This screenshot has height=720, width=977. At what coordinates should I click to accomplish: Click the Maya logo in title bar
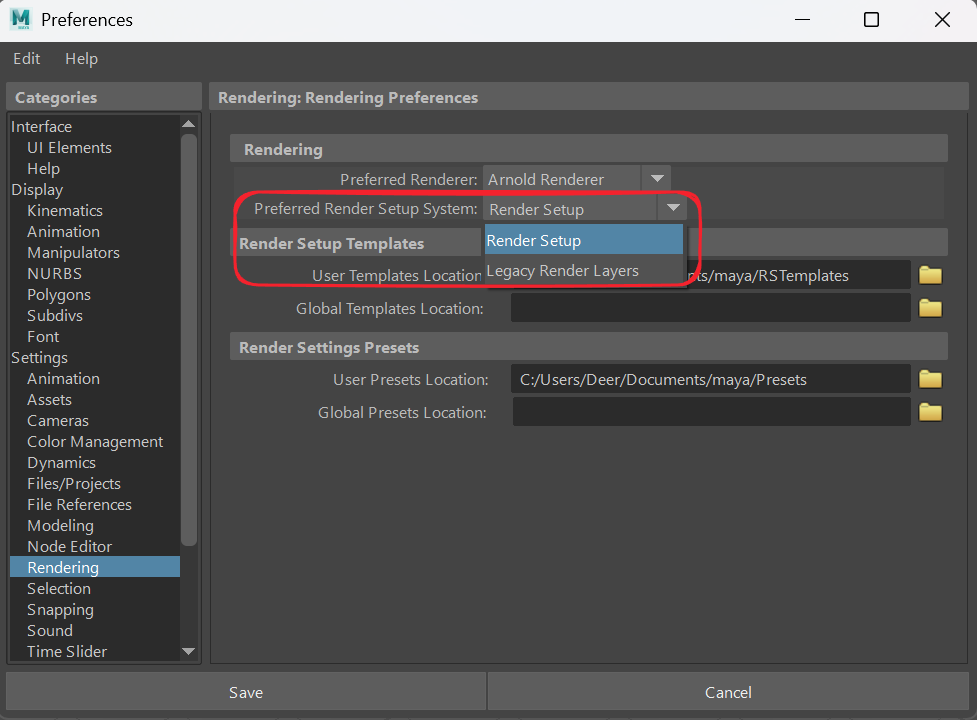(21, 19)
